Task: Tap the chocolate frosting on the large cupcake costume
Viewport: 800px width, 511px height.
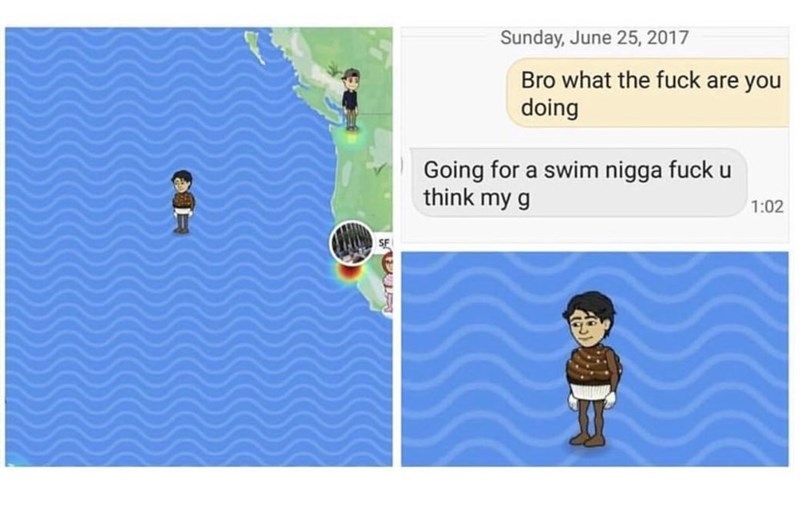Action: click(x=592, y=366)
